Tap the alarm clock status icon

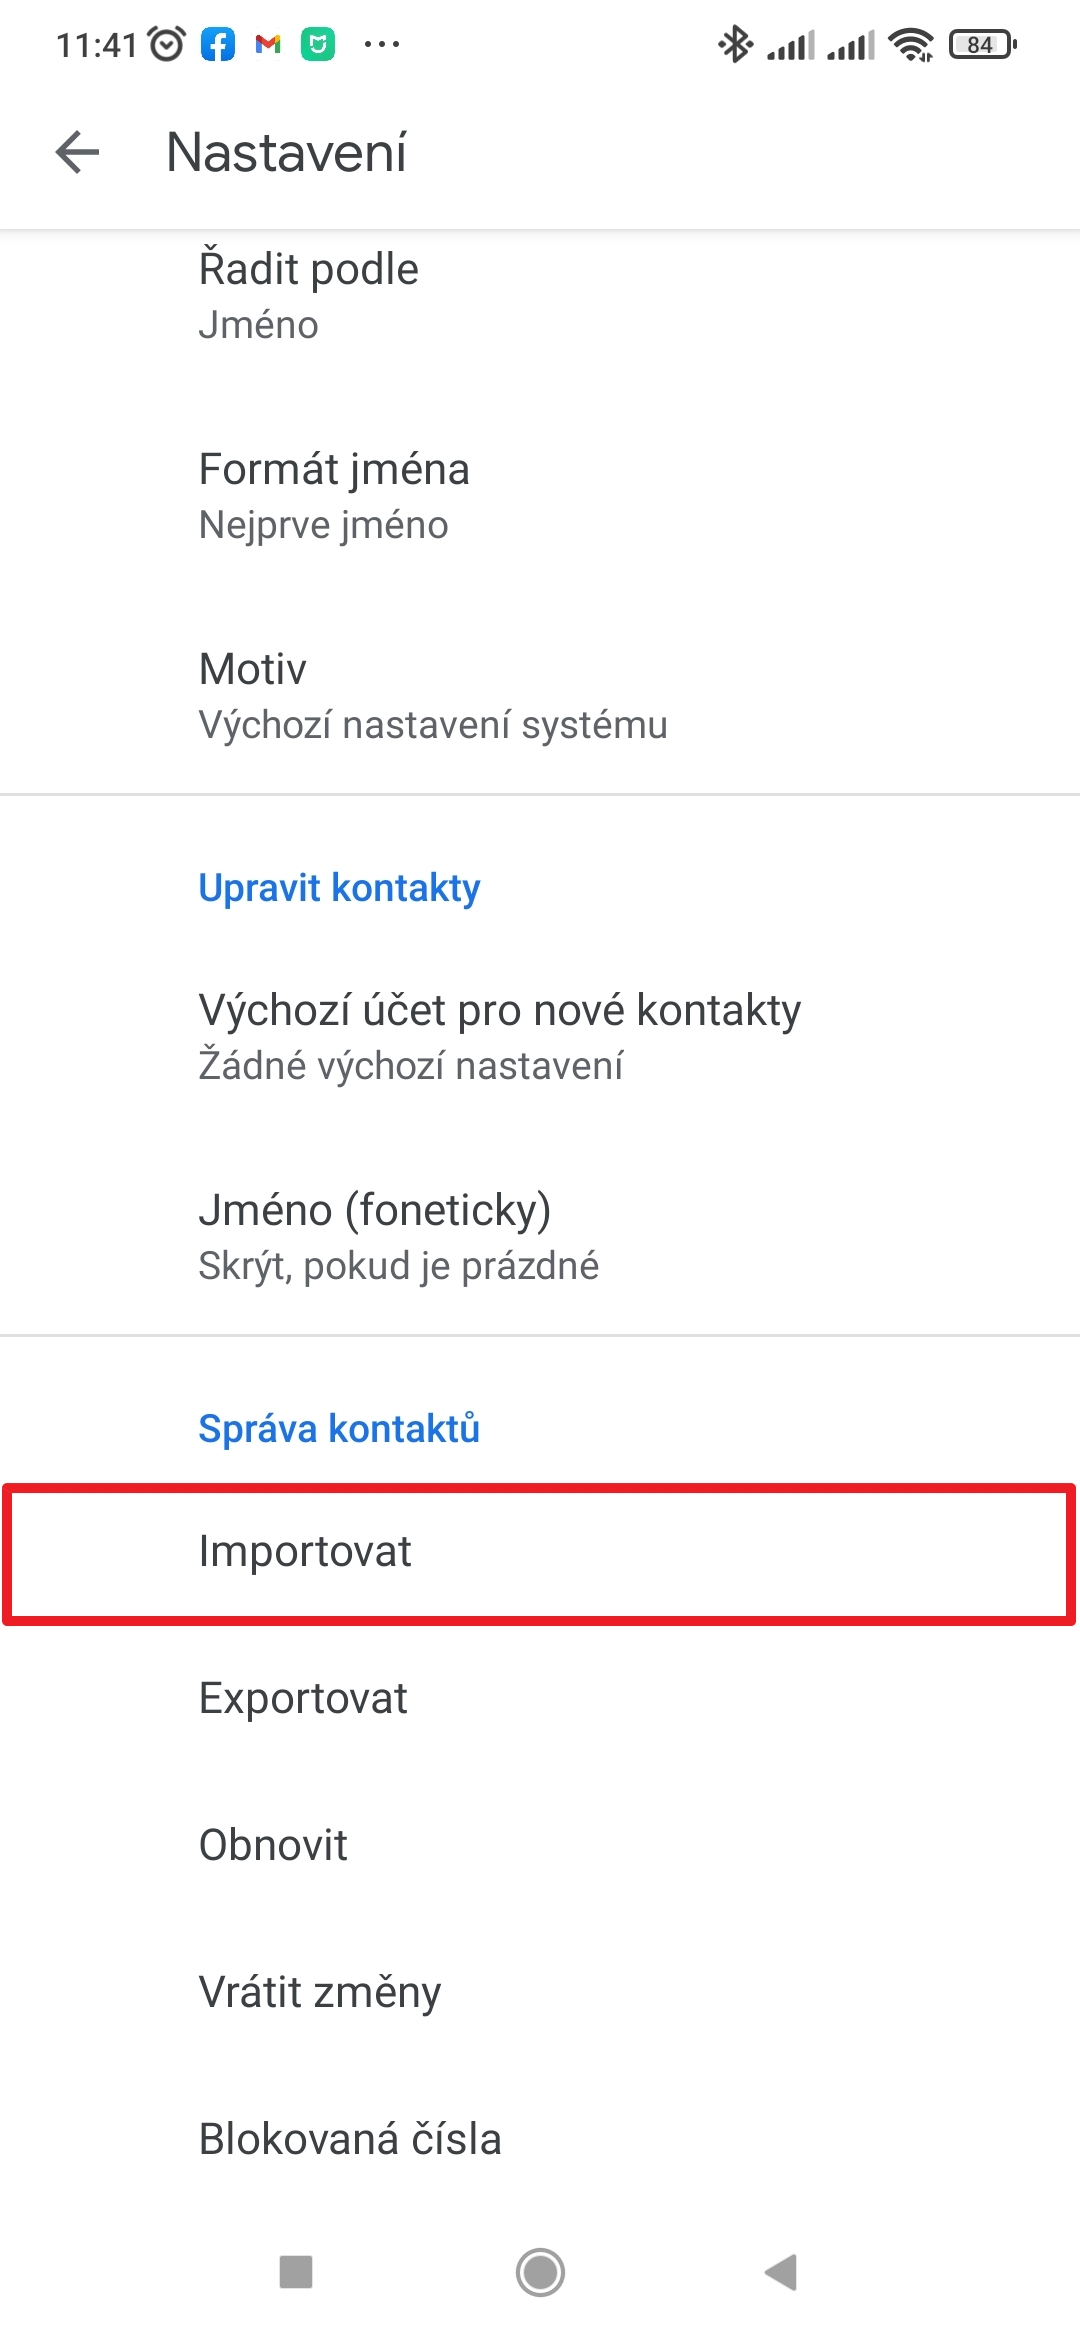[x=167, y=44]
